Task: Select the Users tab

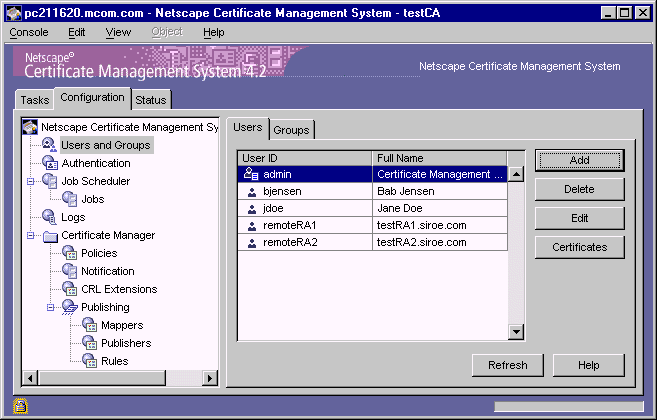Action: click(248, 127)
